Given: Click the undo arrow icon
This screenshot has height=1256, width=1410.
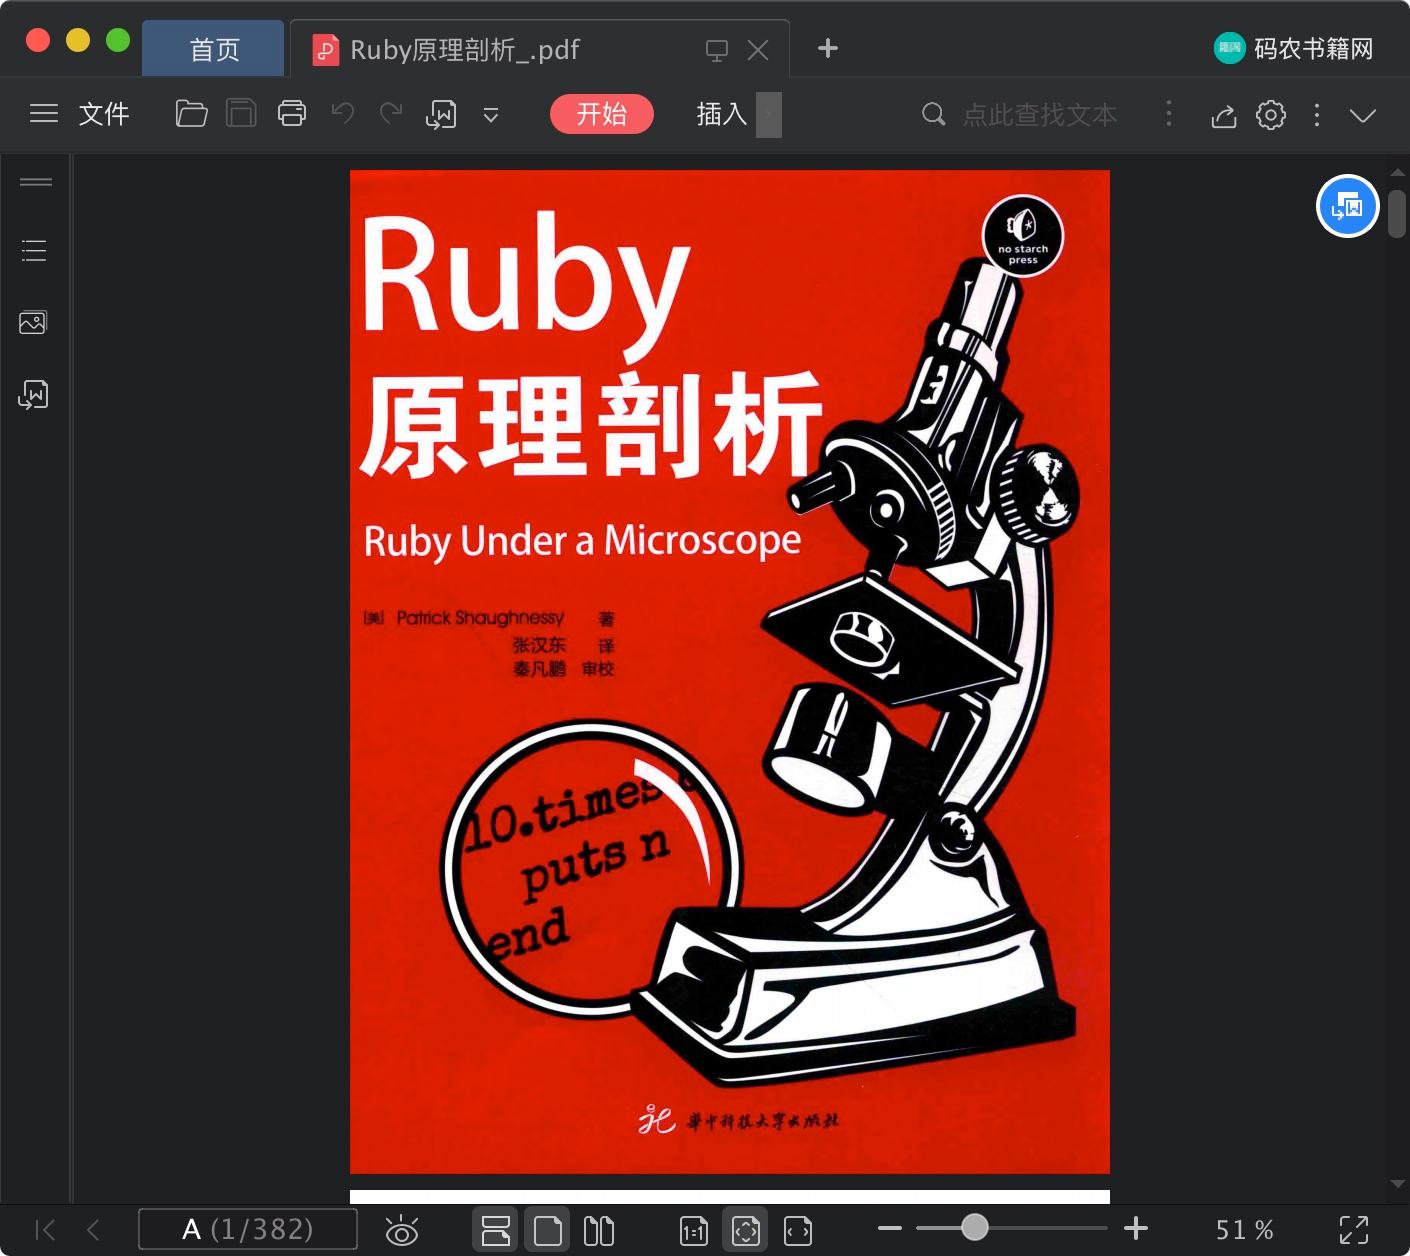Looking at the screenshot, I should pos(343,114).
